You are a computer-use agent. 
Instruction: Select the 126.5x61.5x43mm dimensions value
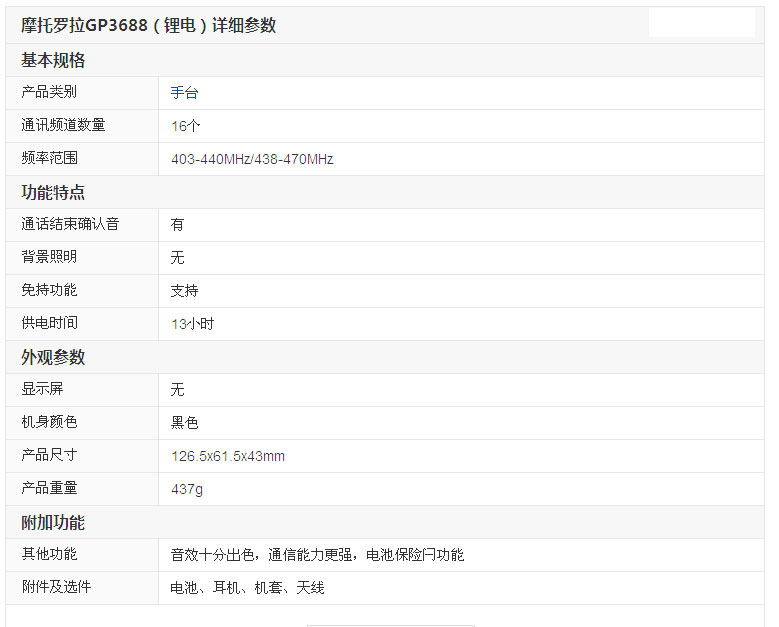tap(228, 456)
